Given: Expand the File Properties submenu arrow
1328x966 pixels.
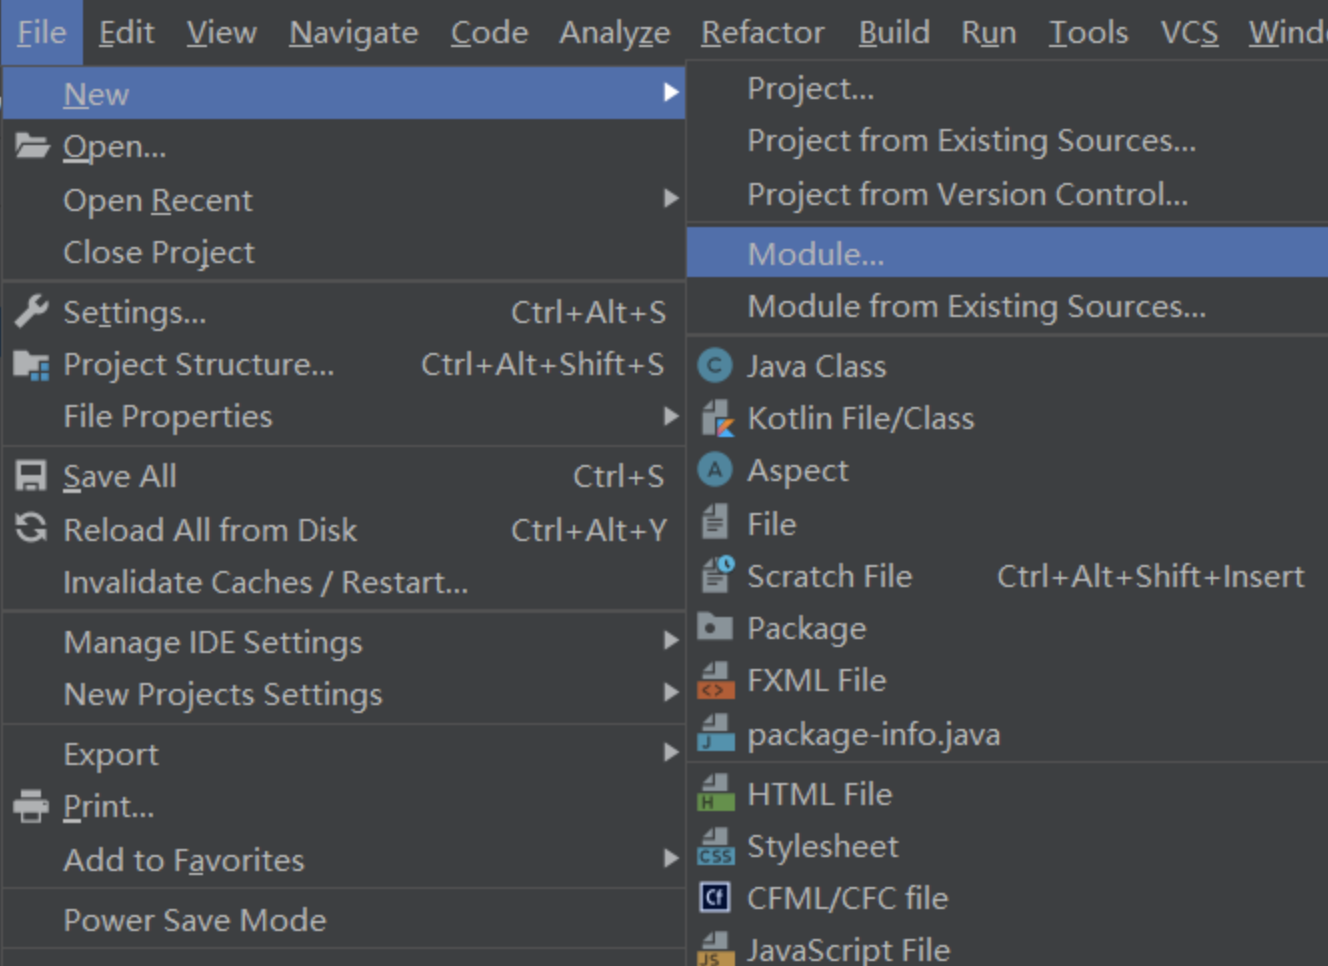Looking at the screenshot, I should (x=670, y=416).
